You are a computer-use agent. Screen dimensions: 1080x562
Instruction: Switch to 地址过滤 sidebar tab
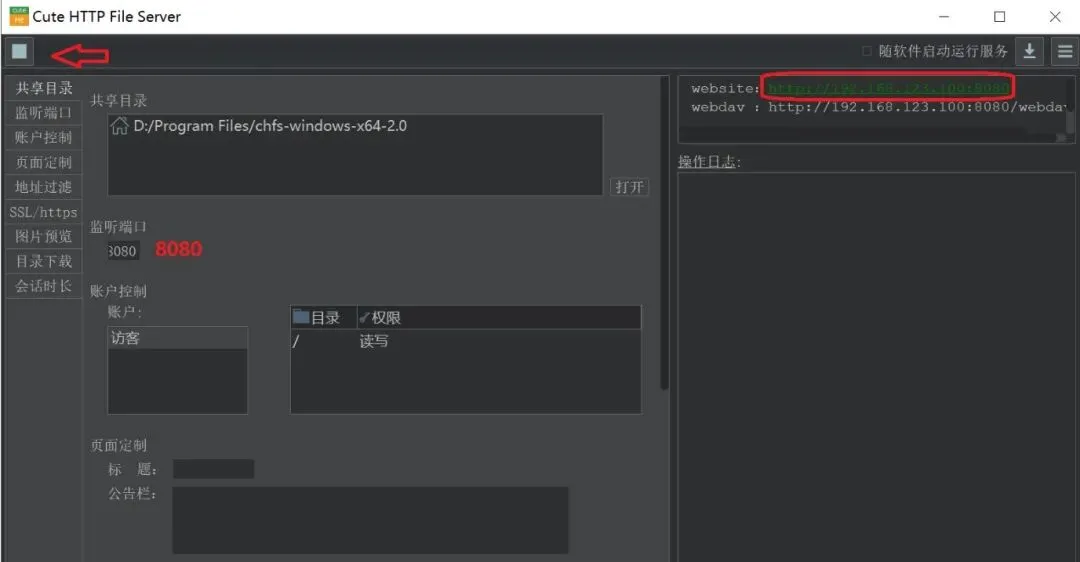[44, 187]
